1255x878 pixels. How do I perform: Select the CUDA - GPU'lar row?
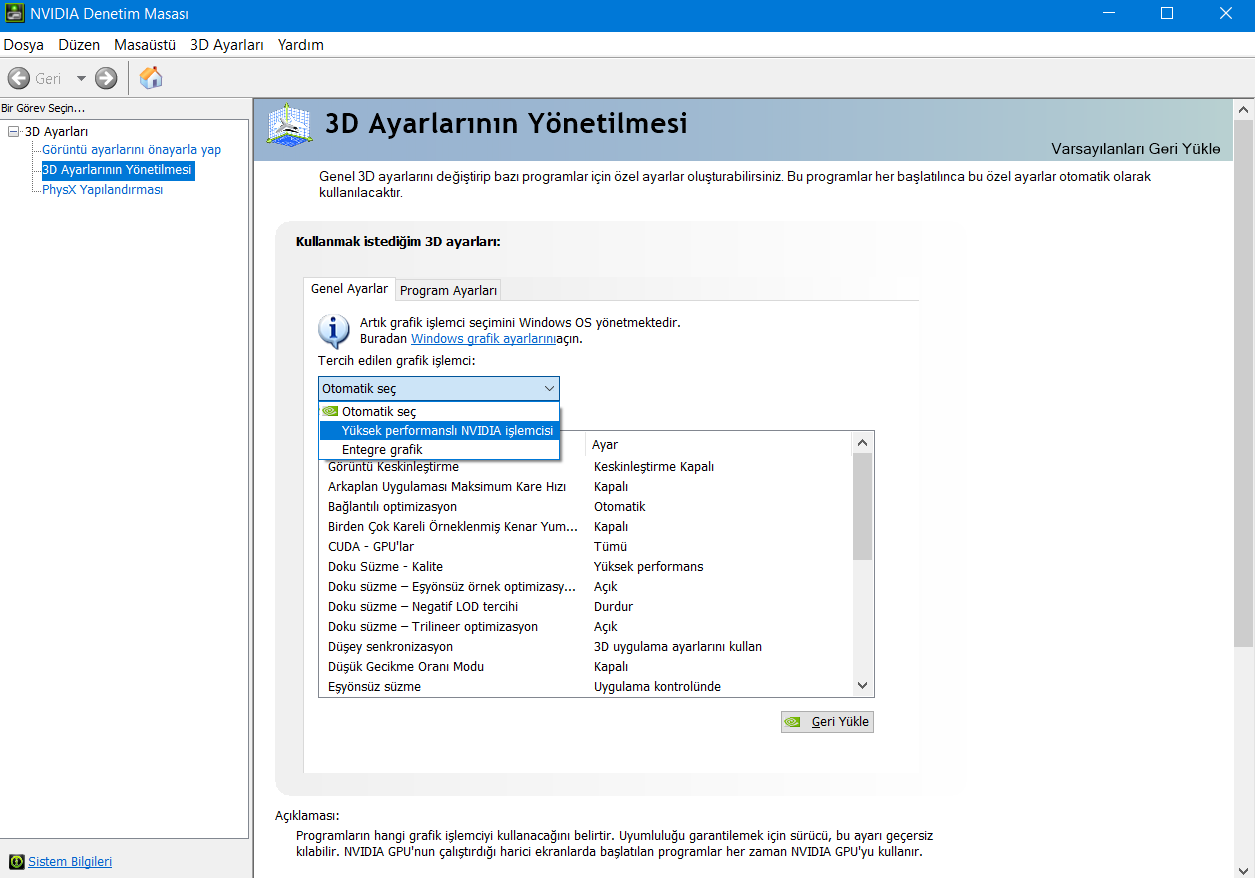point(586,547)
